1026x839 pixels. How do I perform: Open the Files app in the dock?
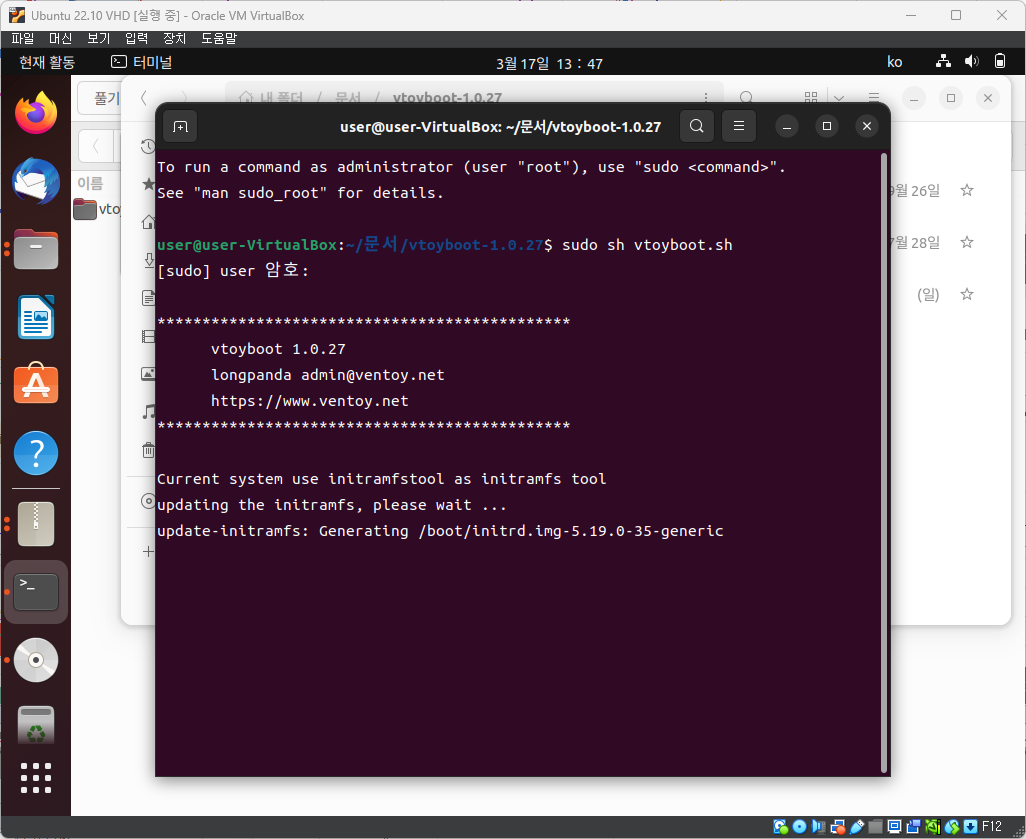pyautogui.click(x=36, y=249)
